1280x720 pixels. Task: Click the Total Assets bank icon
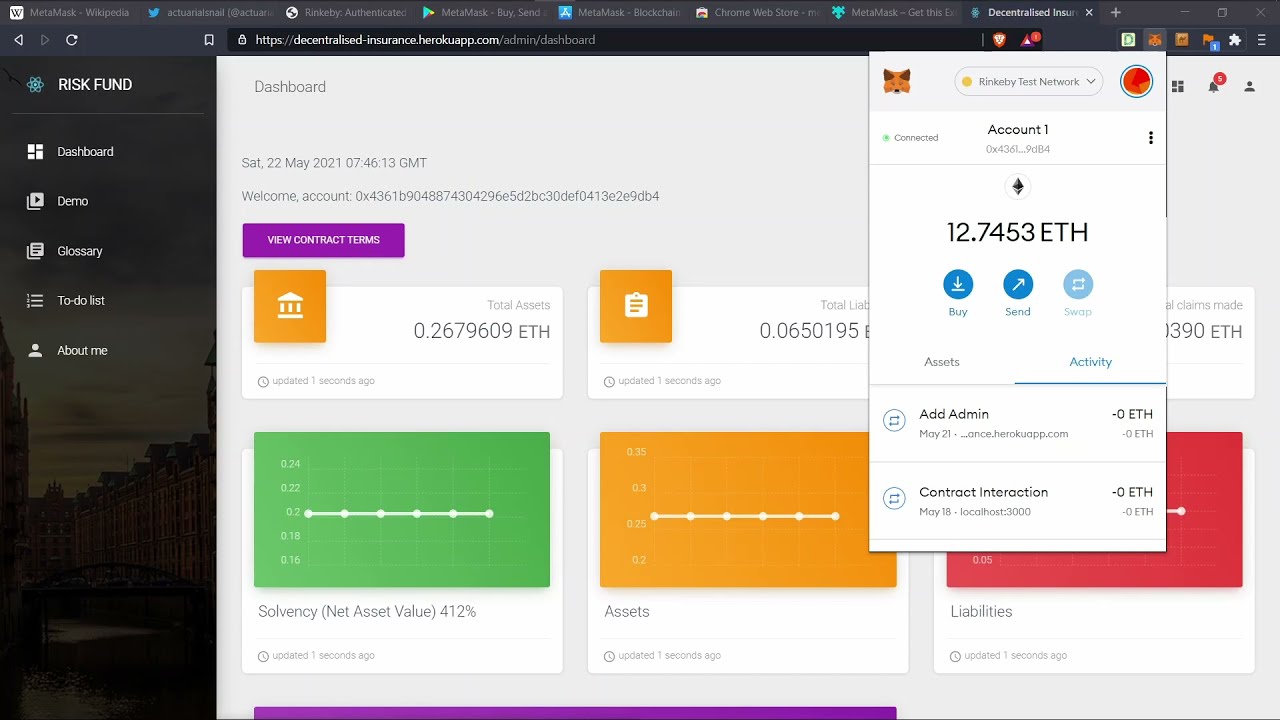coord(290,306)
